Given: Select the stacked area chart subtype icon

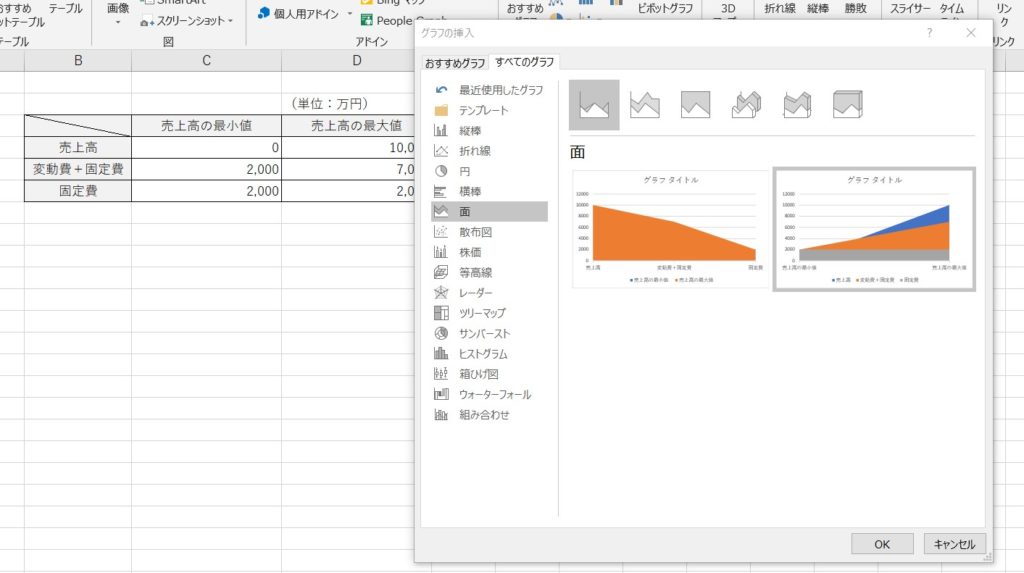Looking at the screenshot, I should pyautogui.click(x=645, y=105).
